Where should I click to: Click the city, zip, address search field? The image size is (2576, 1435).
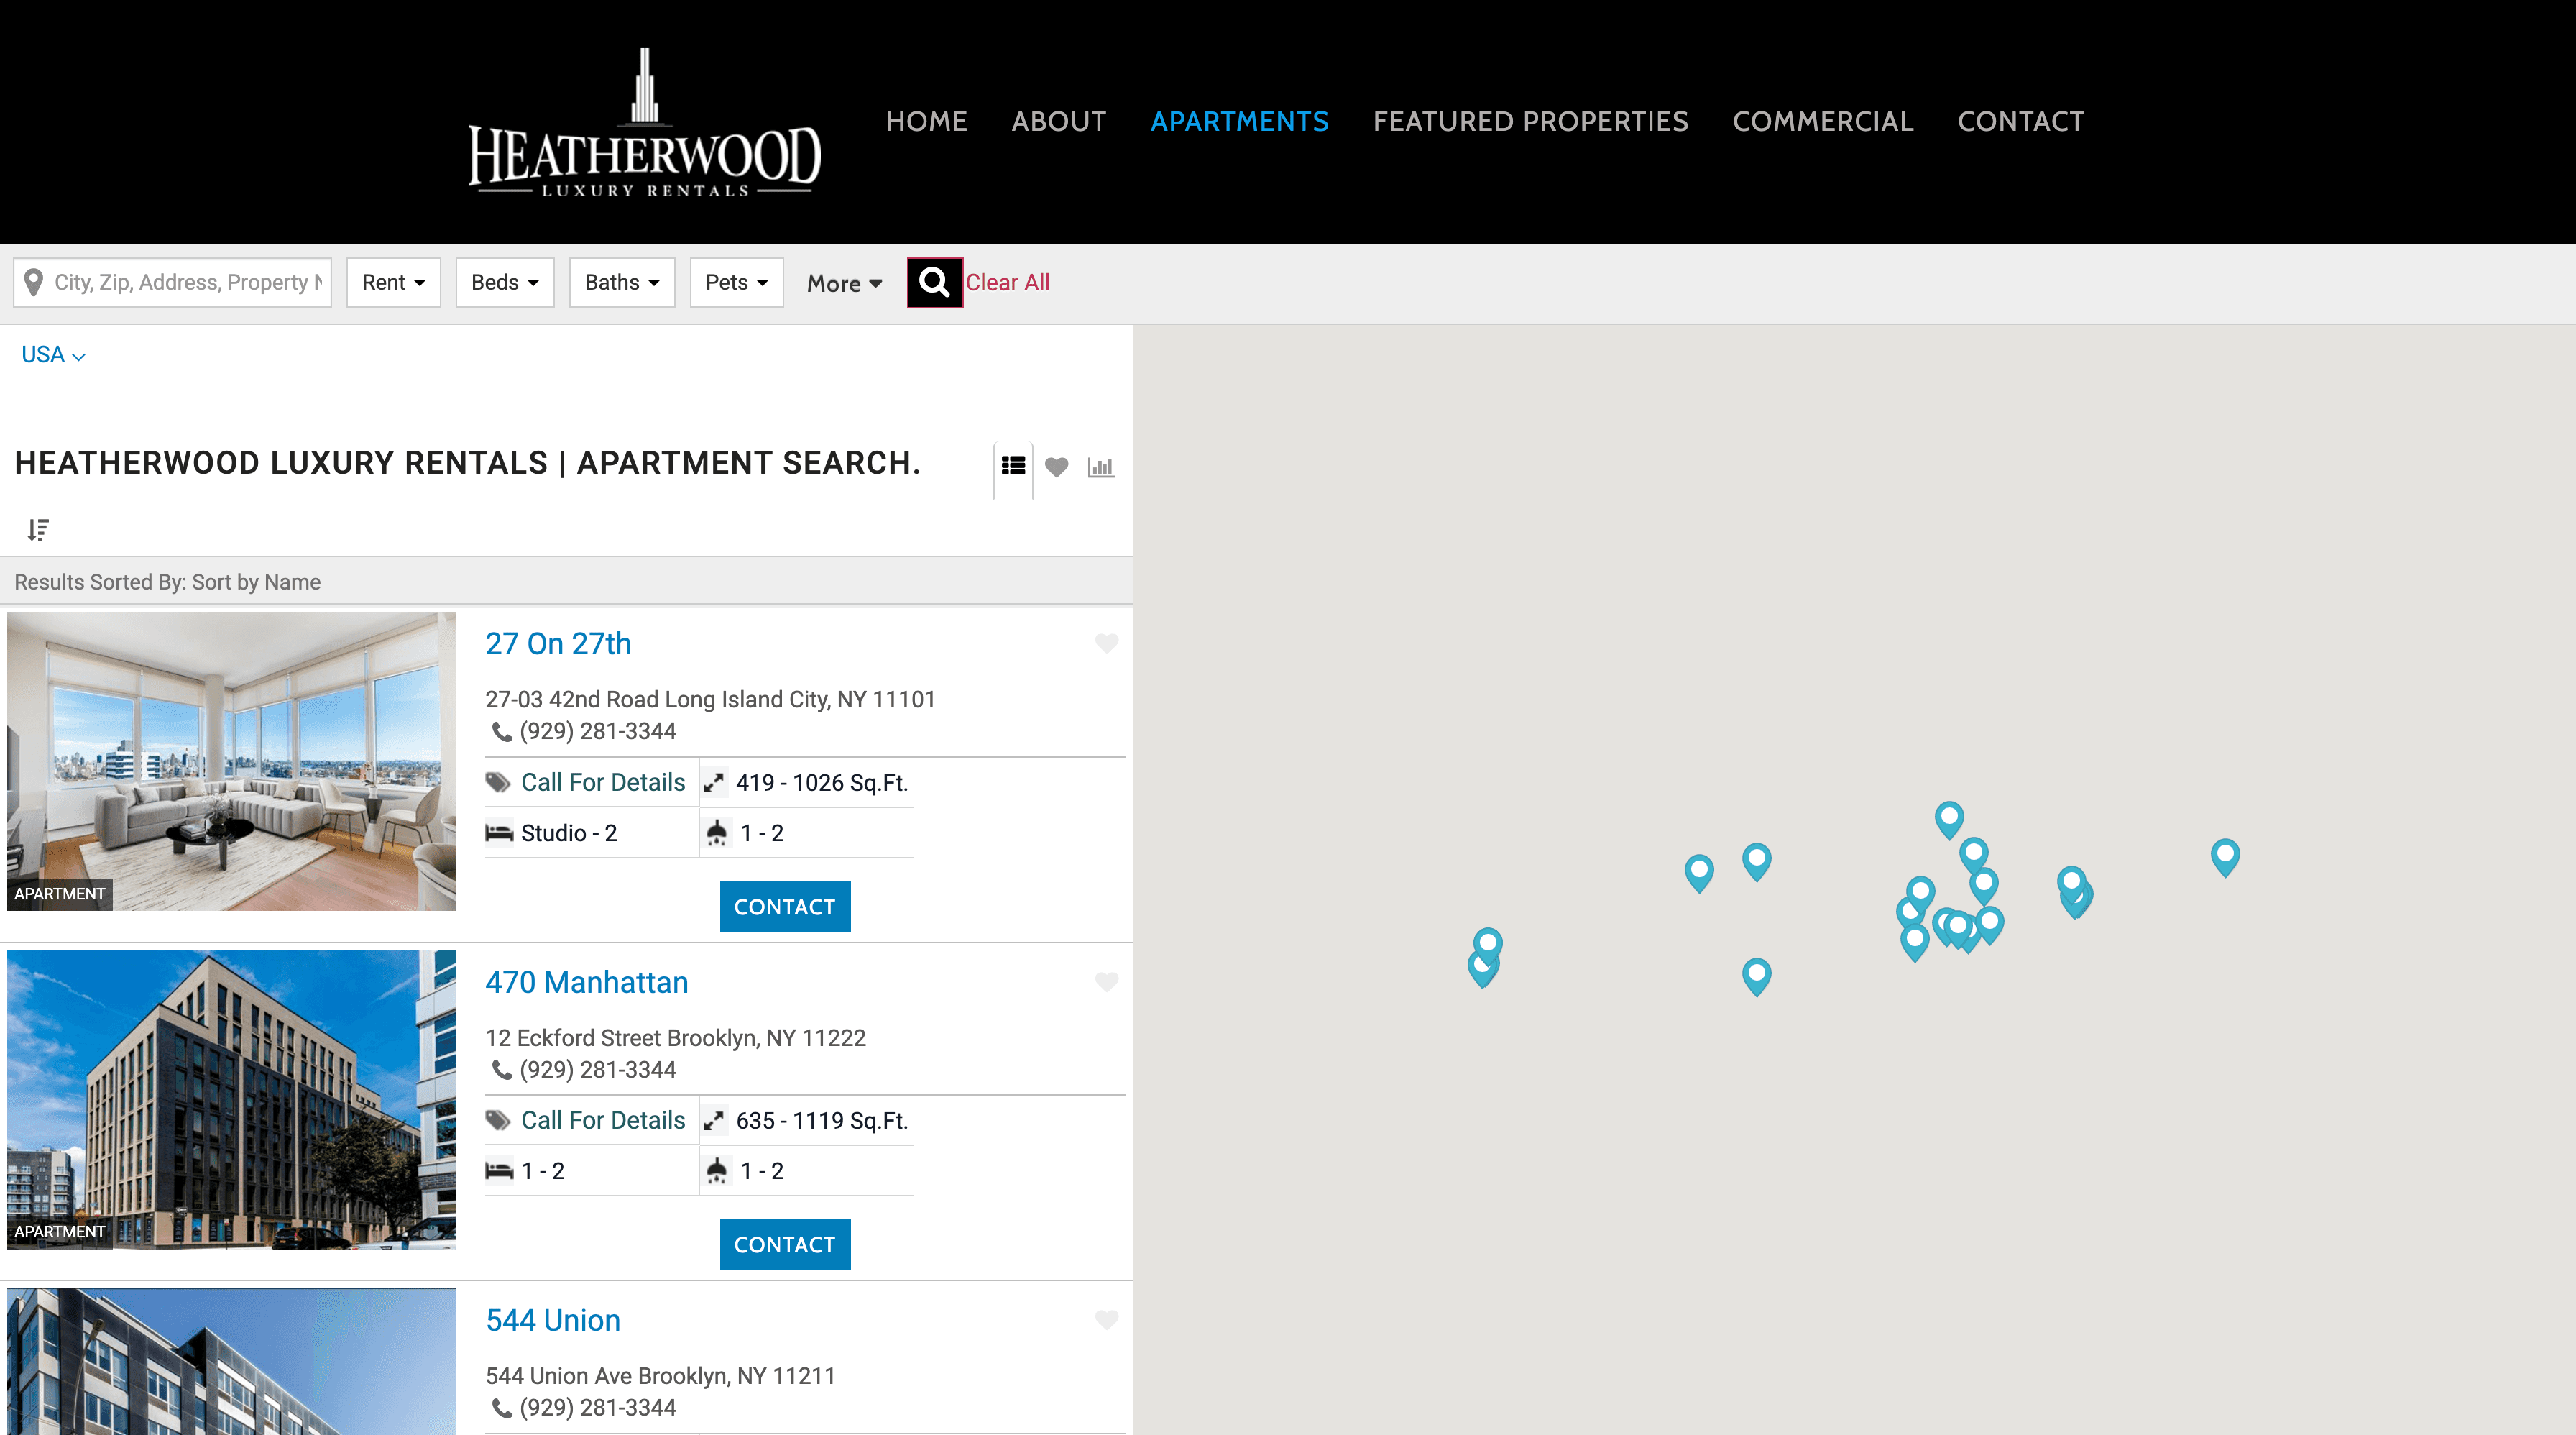186,283
